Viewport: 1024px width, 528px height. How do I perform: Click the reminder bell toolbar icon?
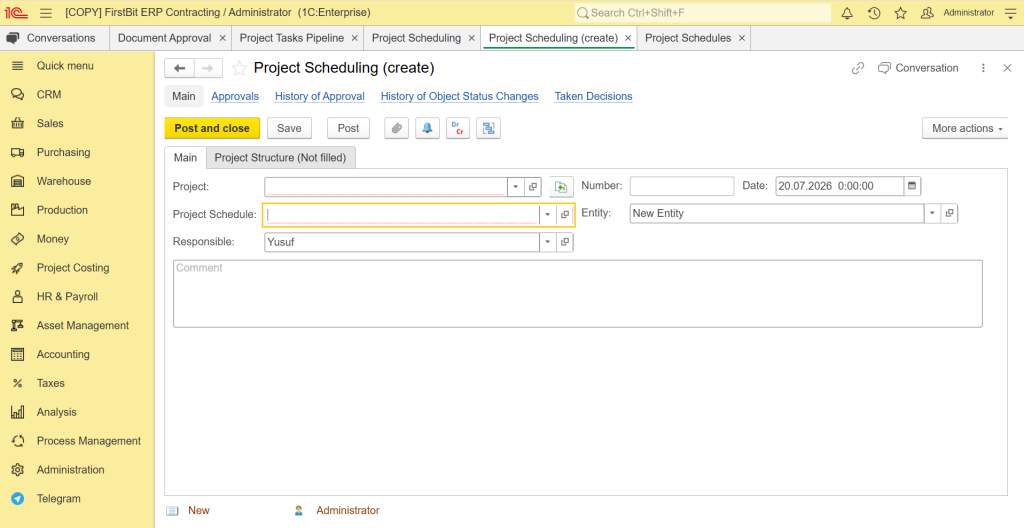[427, 128]
